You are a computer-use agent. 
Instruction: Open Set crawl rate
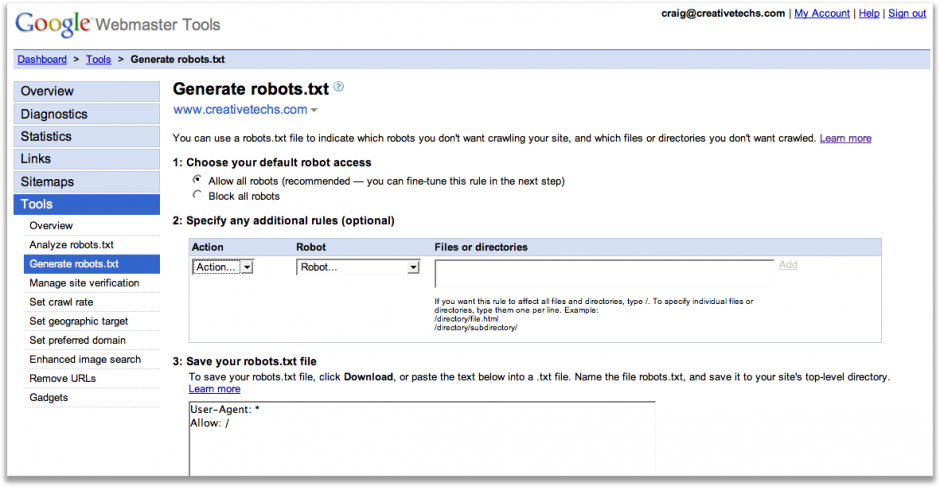[61, 302]
